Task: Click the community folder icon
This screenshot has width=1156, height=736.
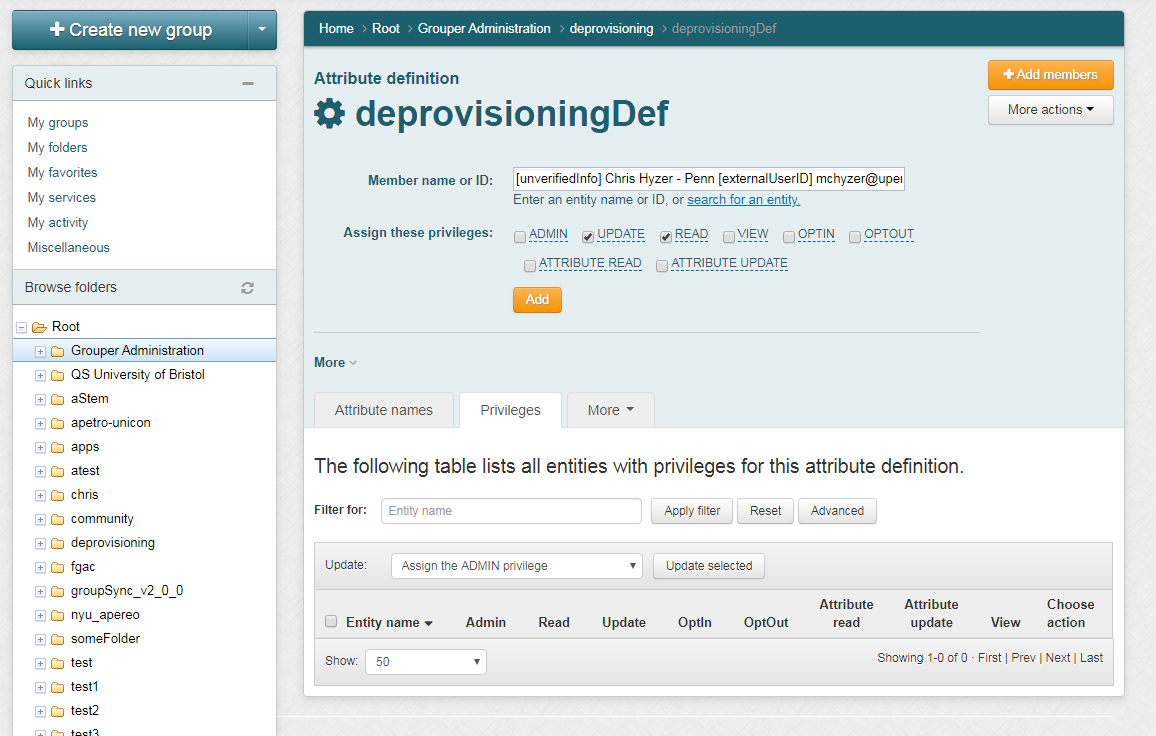Action: tap(58, 519)
